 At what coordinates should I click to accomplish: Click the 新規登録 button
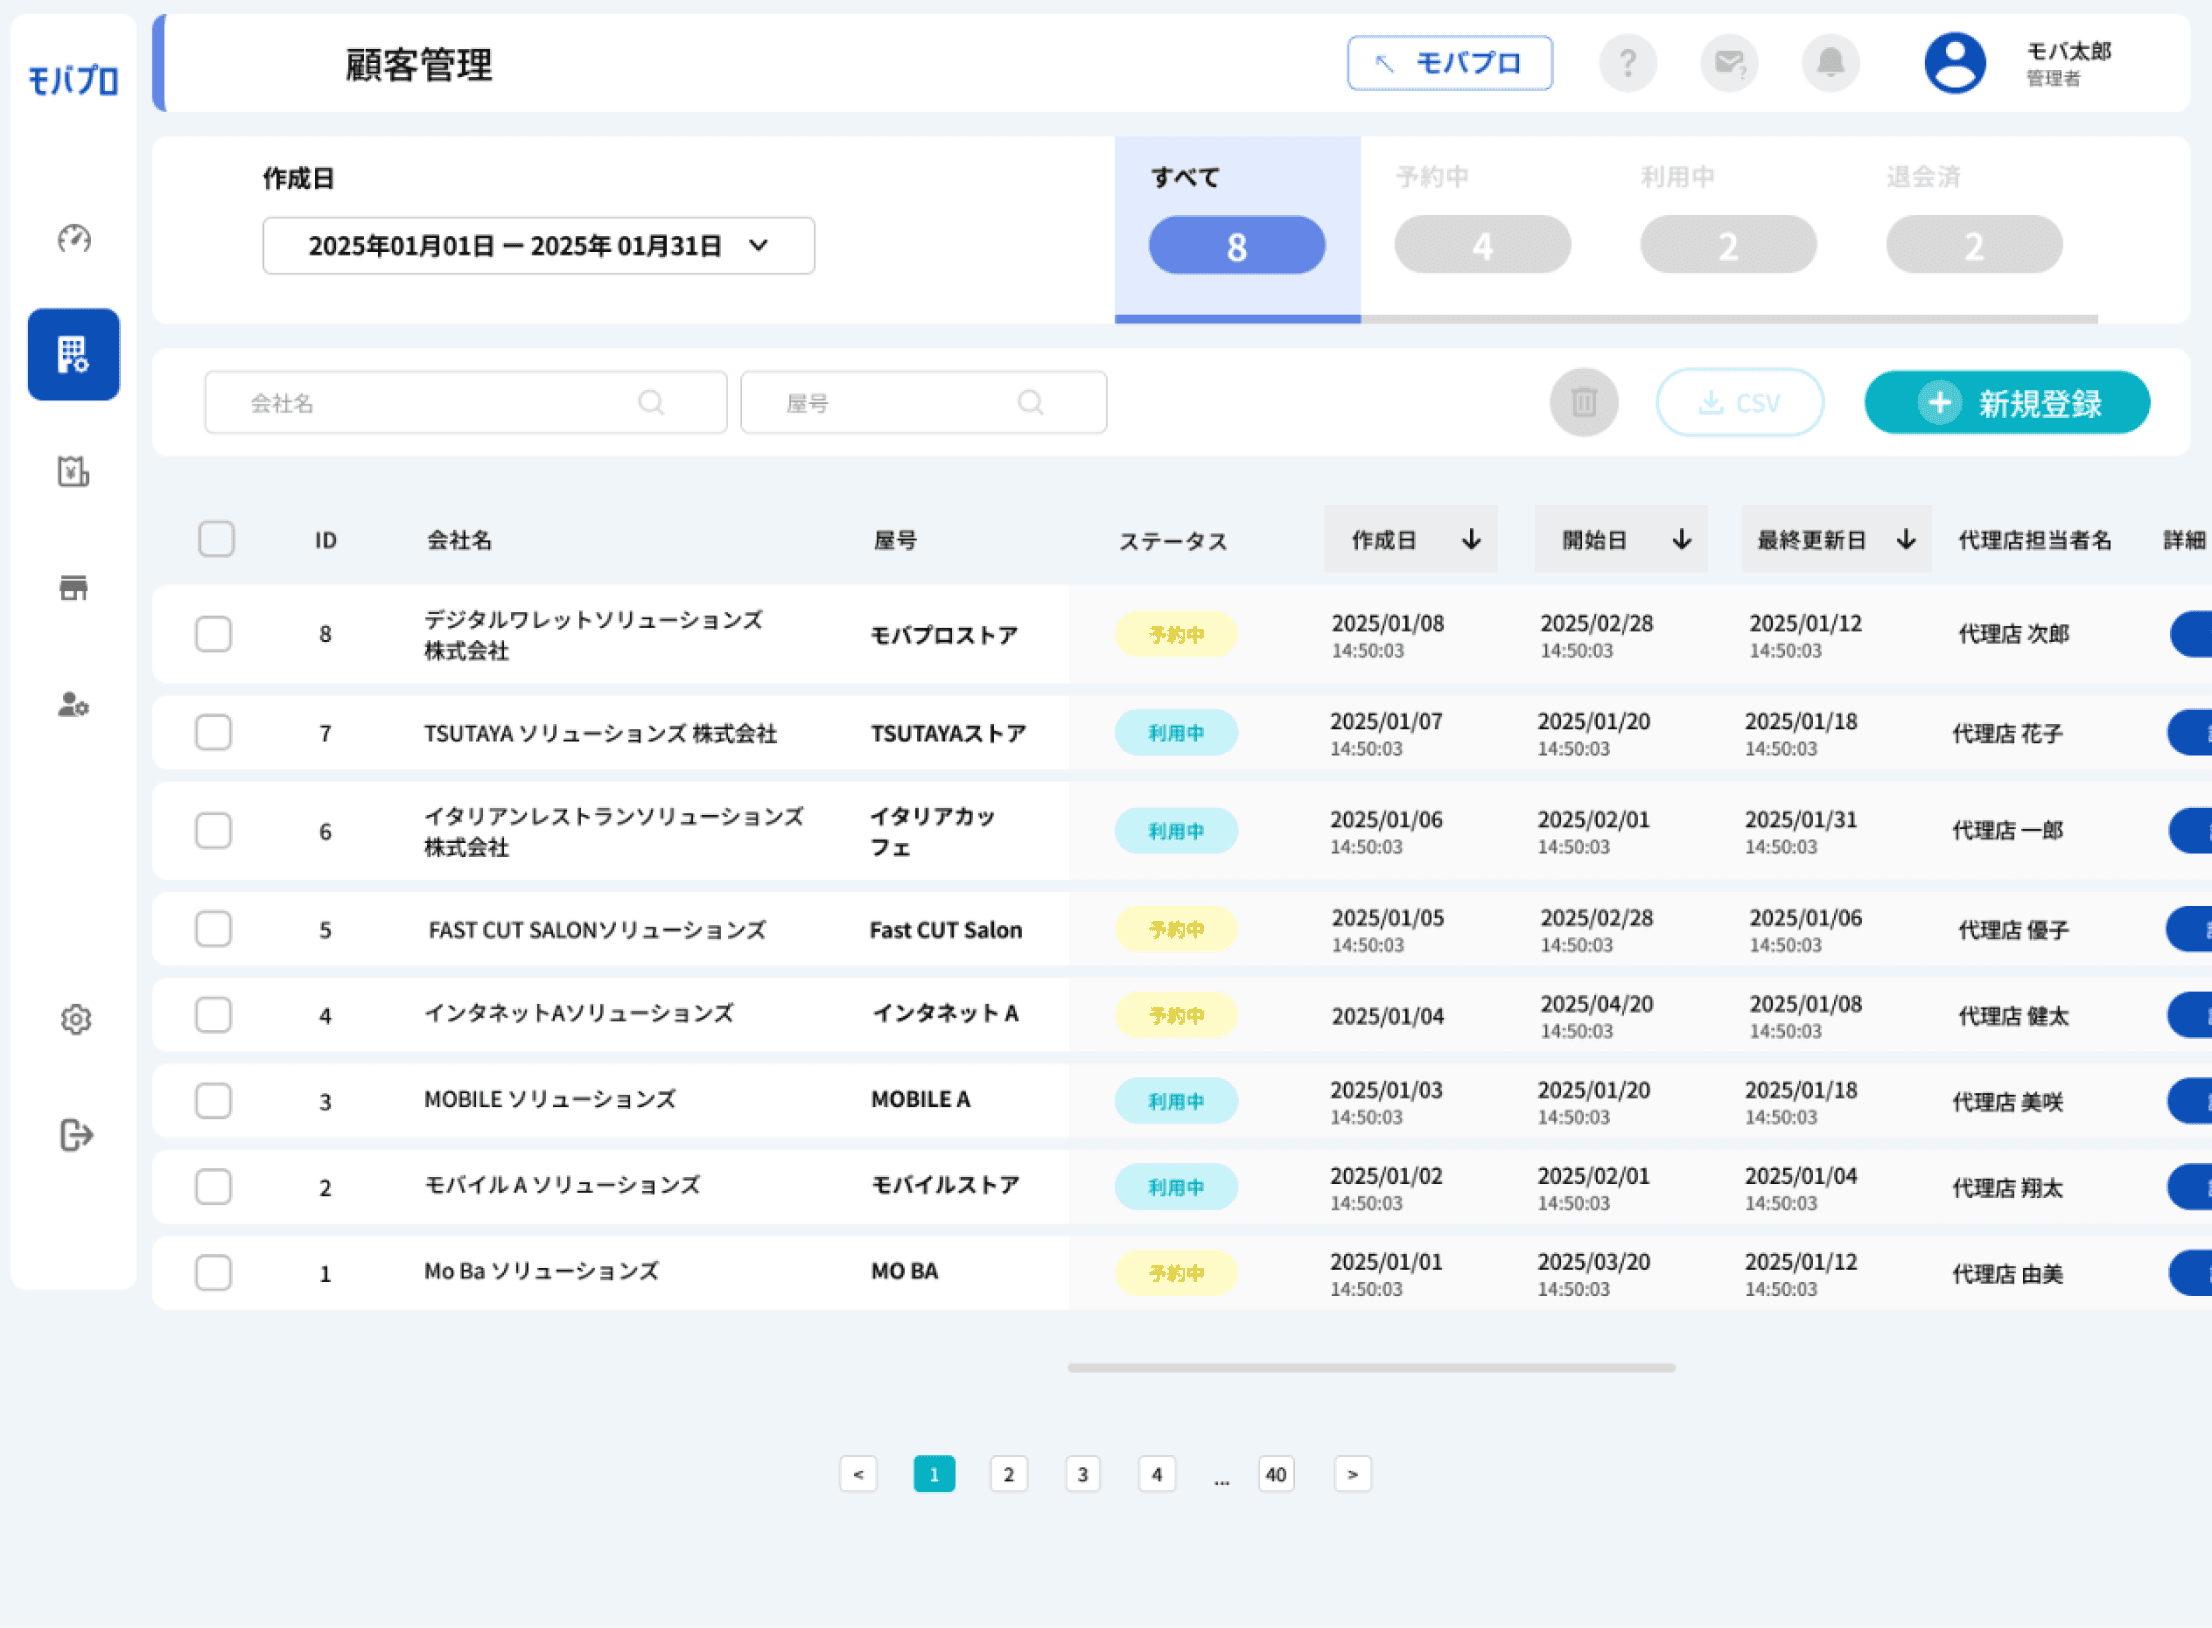click(x=2007, y=403)
